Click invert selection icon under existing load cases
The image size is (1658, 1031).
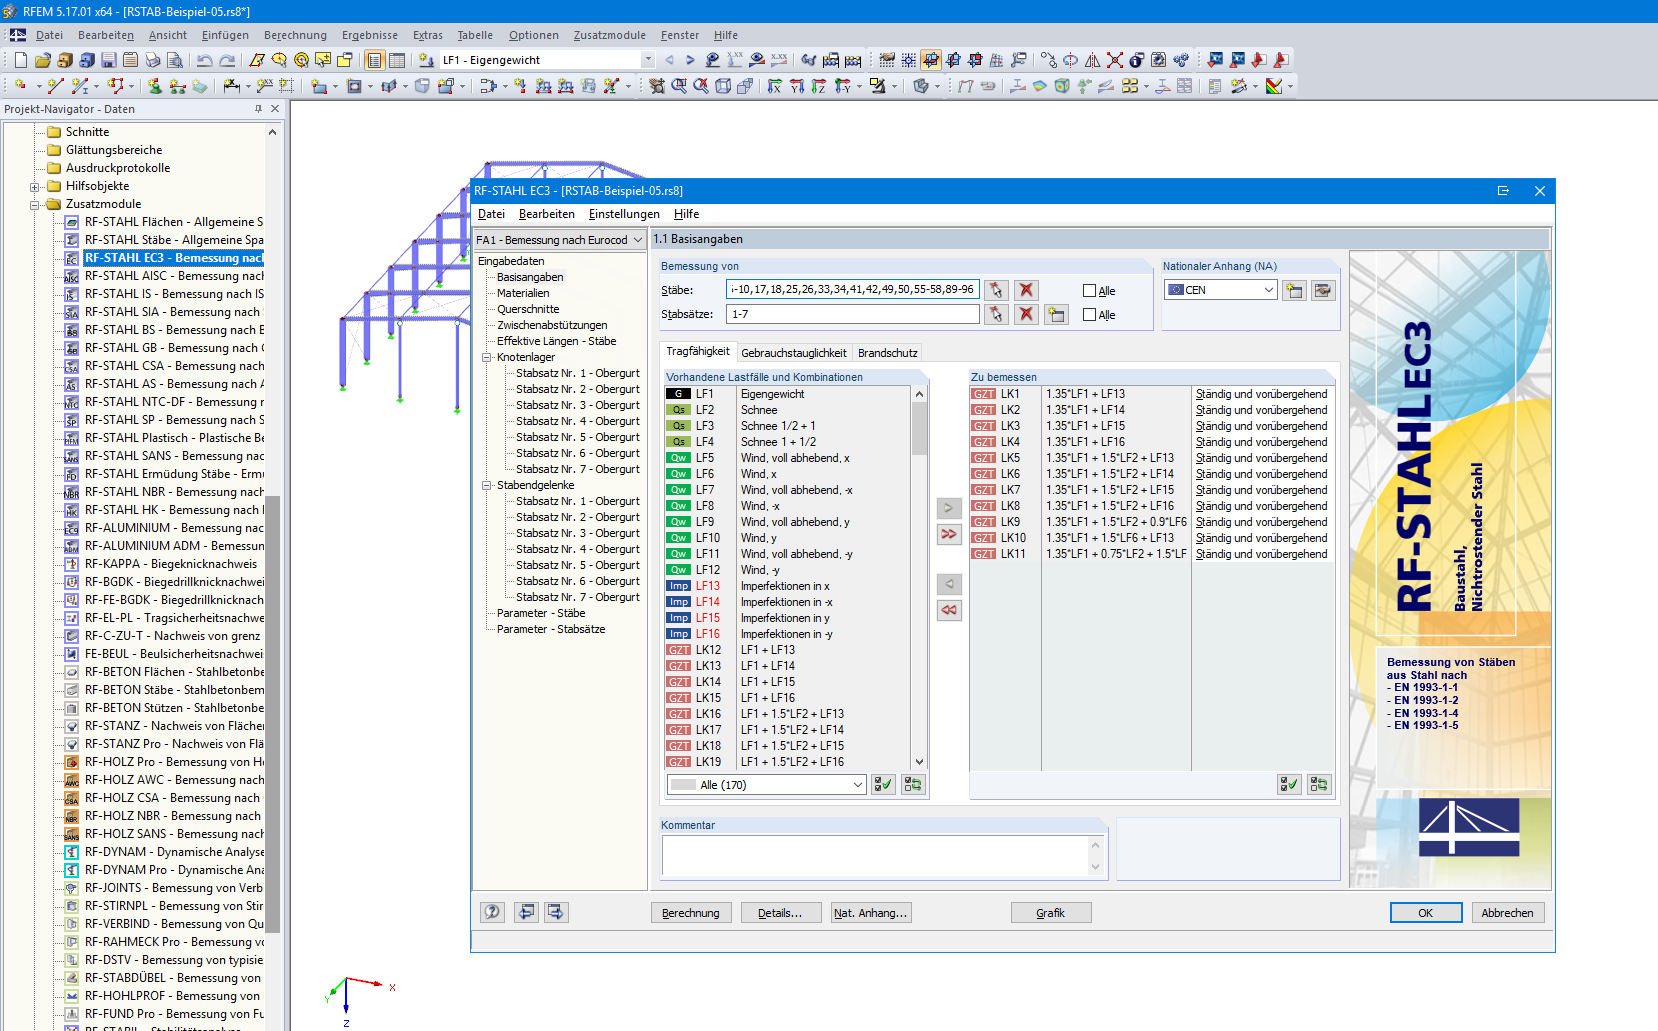coord(913,785)
